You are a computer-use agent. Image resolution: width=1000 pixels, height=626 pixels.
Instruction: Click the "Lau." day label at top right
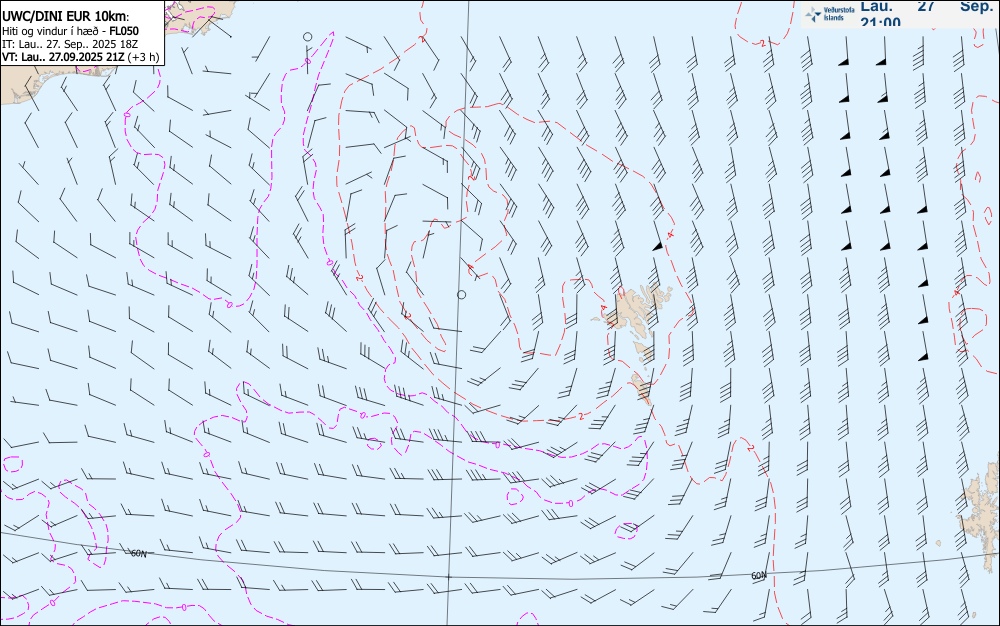(x=877, y=6)
